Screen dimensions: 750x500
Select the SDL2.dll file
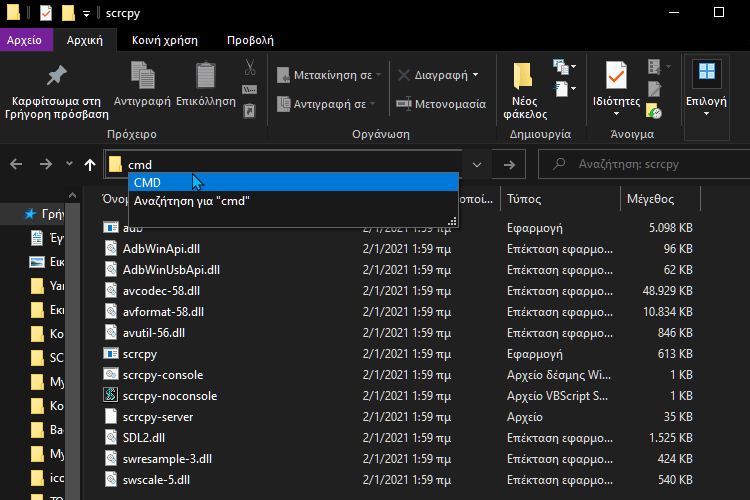coord(143,438)
